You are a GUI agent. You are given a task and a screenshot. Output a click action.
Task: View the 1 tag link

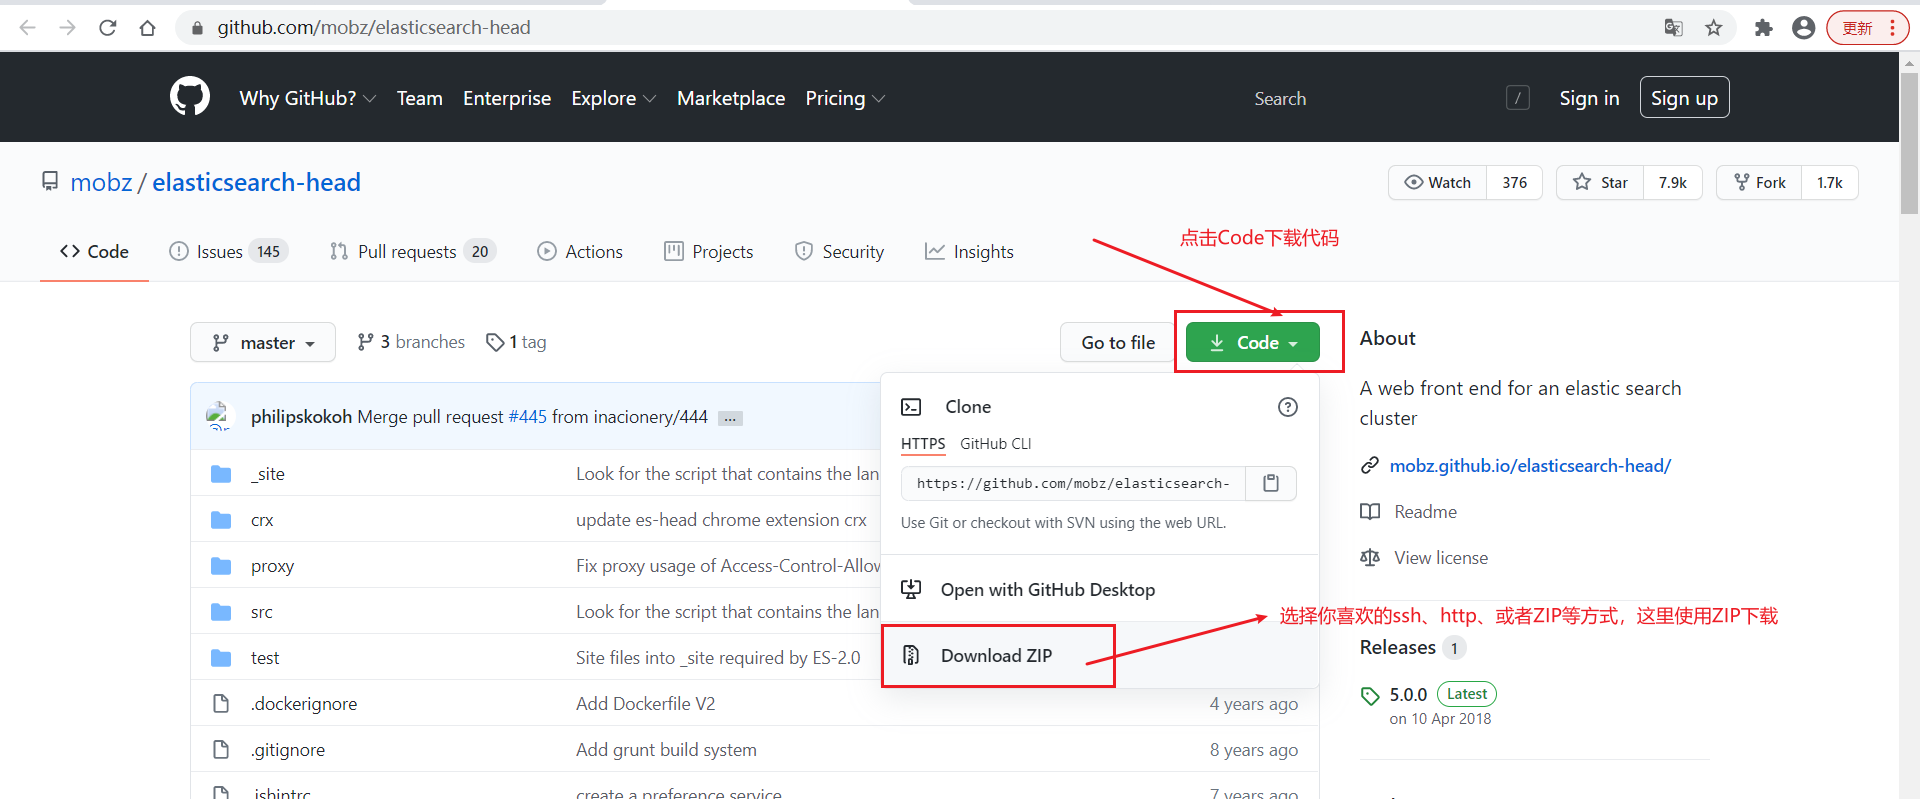[x=516, y=342]
